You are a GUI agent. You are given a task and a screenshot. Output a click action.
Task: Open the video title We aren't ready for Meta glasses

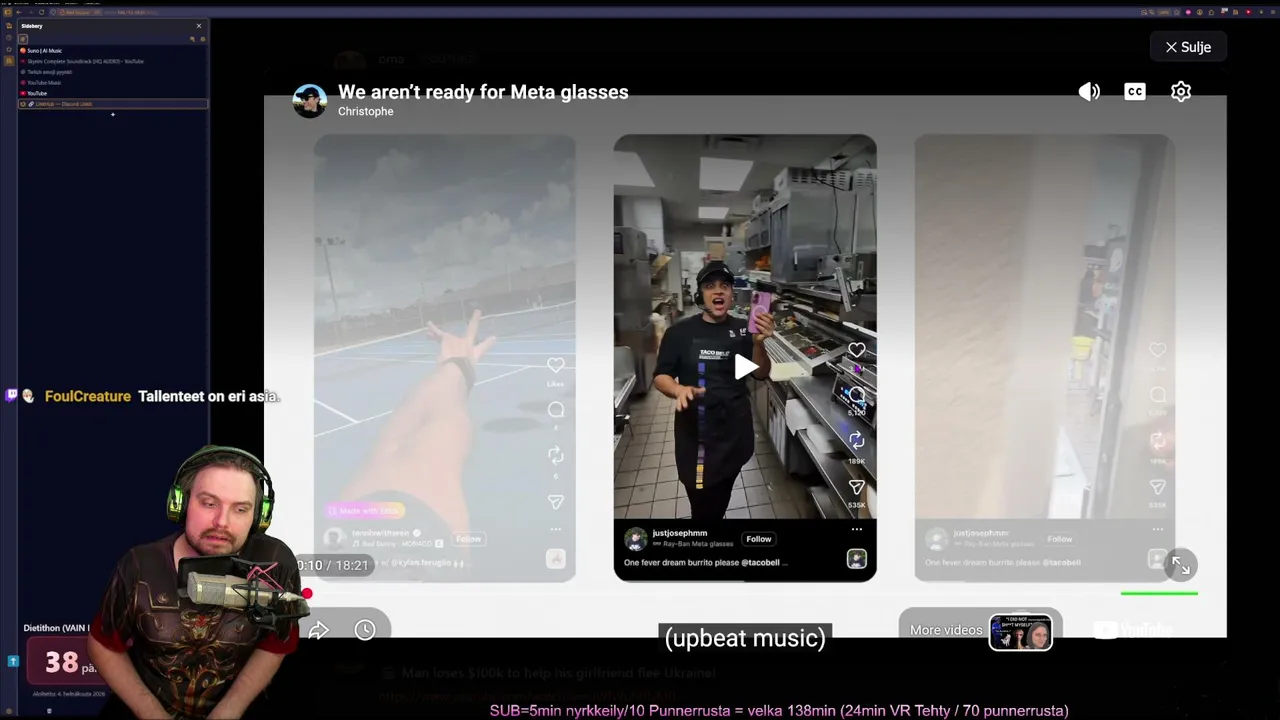[x=483, y=92]
